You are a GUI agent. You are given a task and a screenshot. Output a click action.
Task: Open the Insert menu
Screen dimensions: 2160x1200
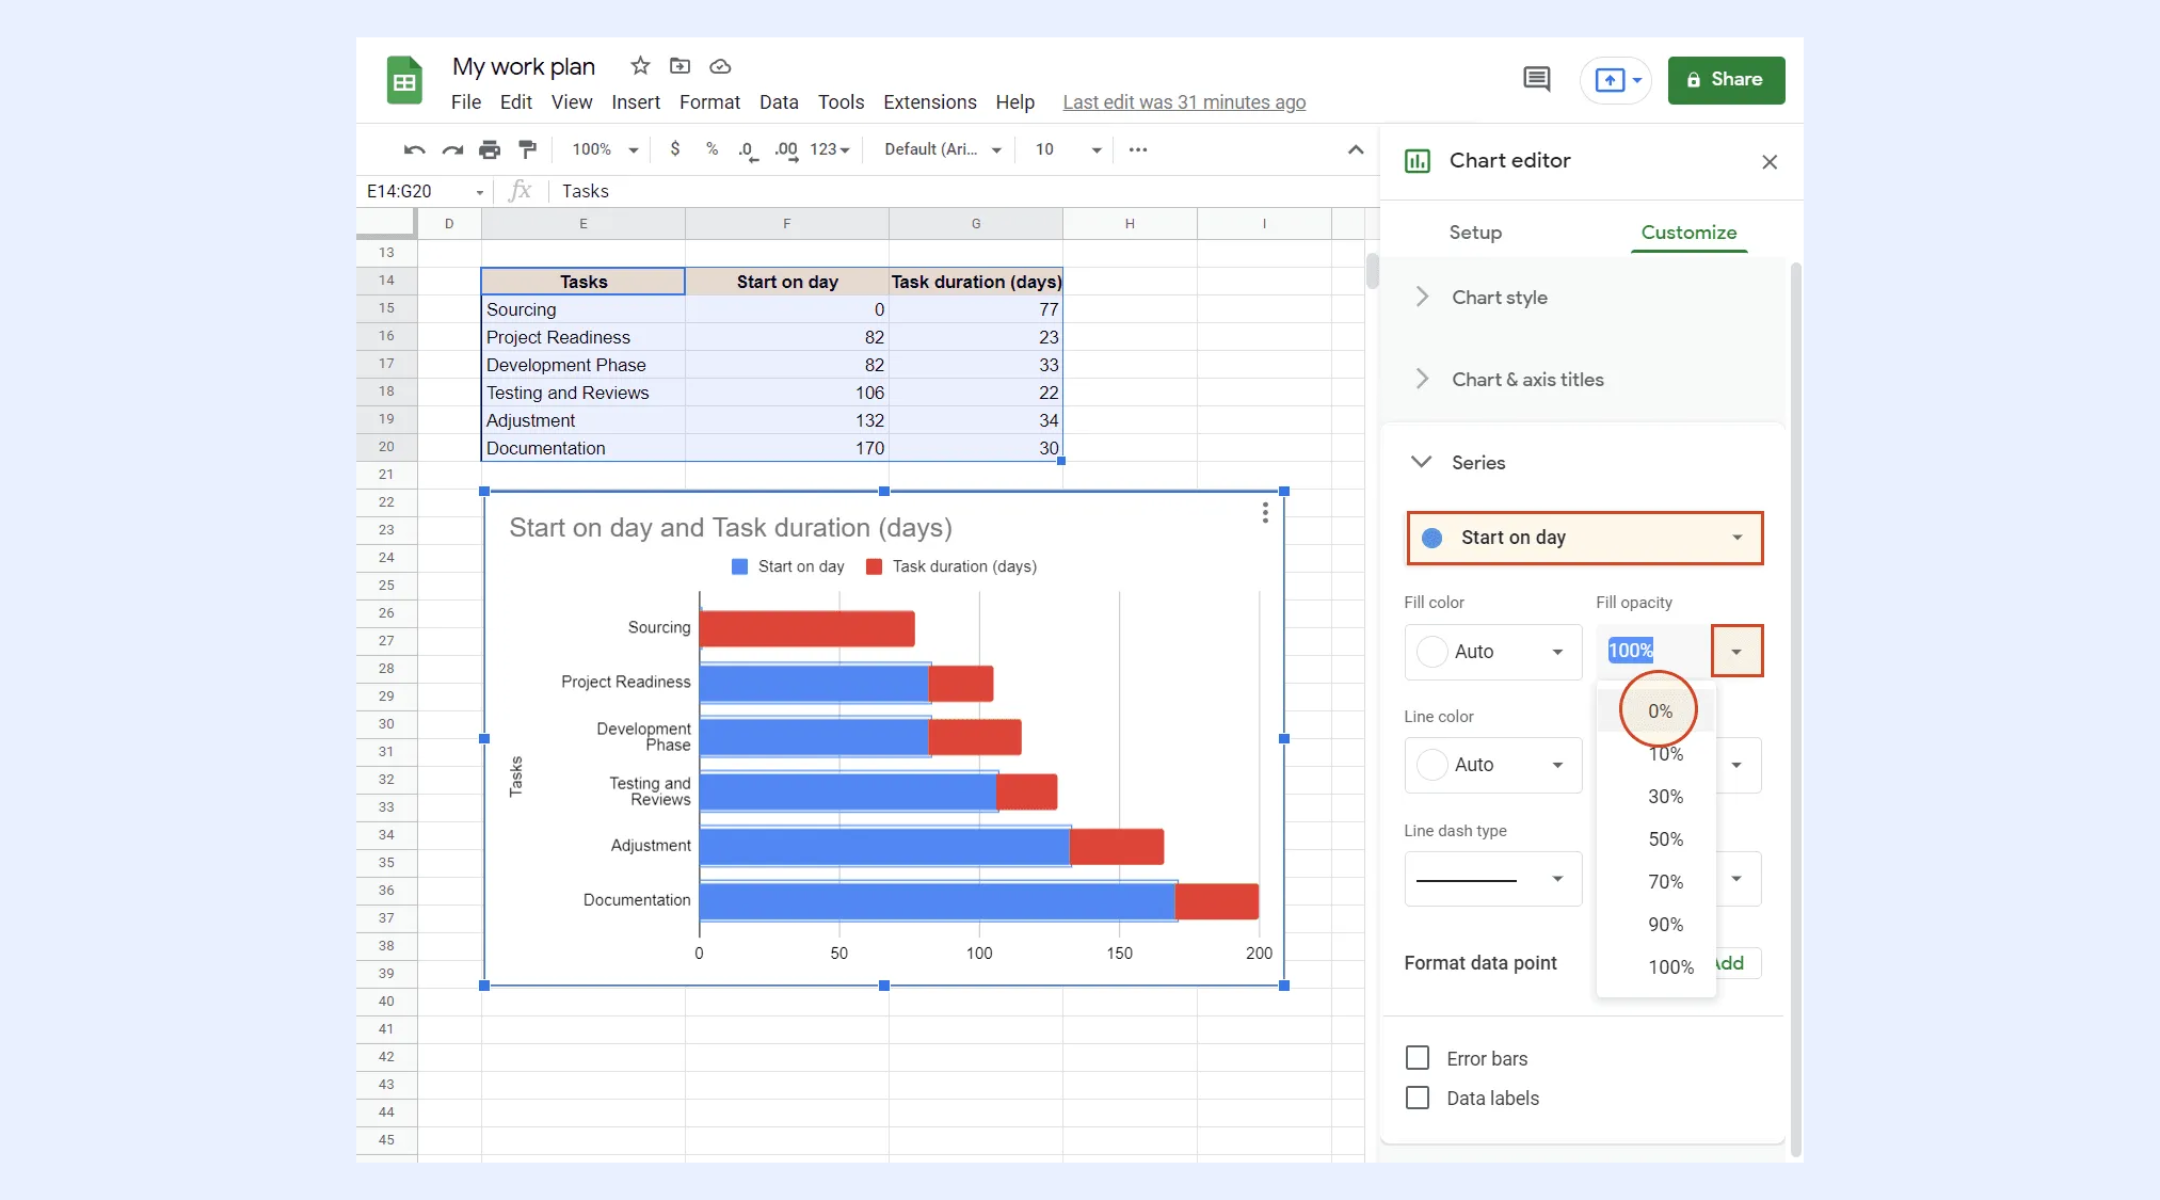[x=636, y=102]
